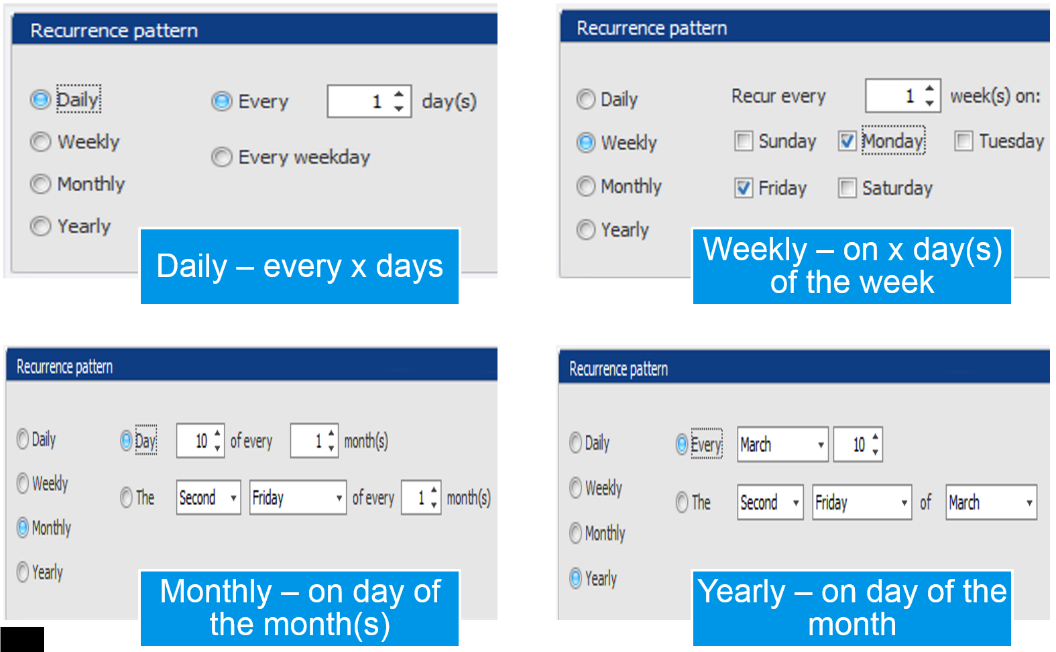Open the Second dropdown in Monthly panel
1056x652 pixels.
tap(208, 498)
